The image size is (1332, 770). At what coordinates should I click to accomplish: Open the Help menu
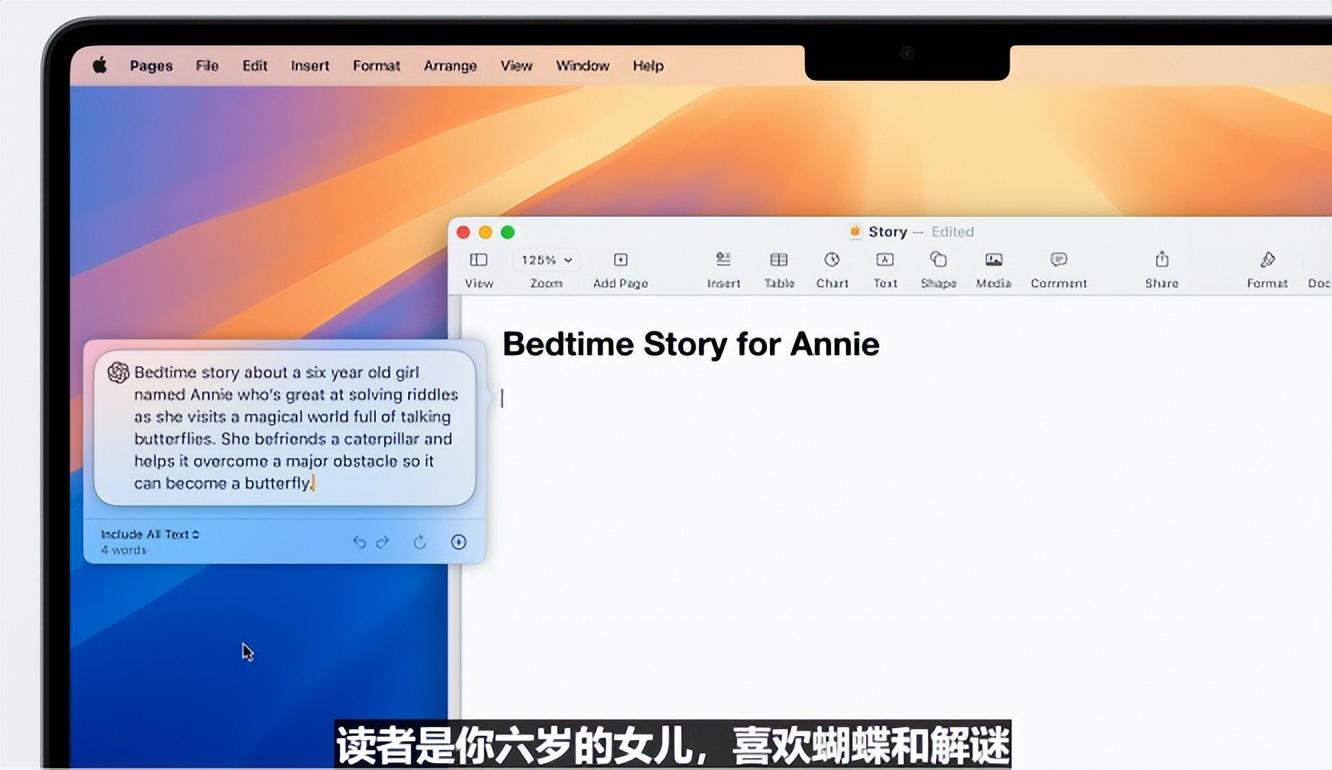coord(648,66)
